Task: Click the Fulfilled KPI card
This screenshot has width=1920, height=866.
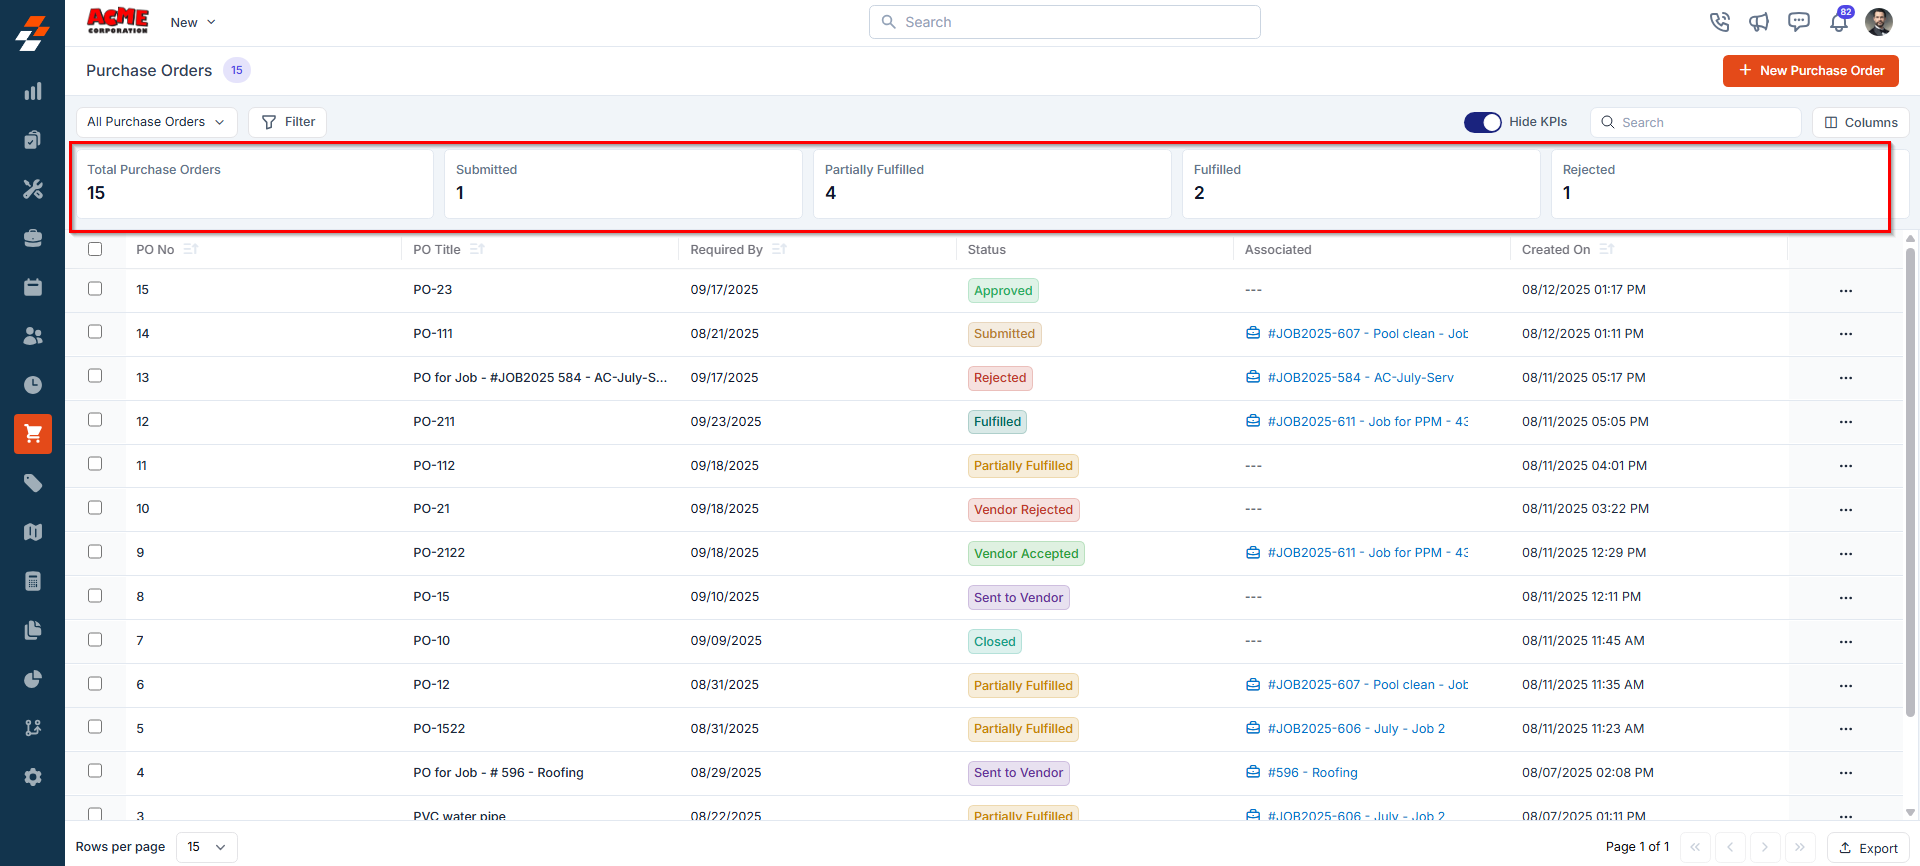Action: (1361, 184)
